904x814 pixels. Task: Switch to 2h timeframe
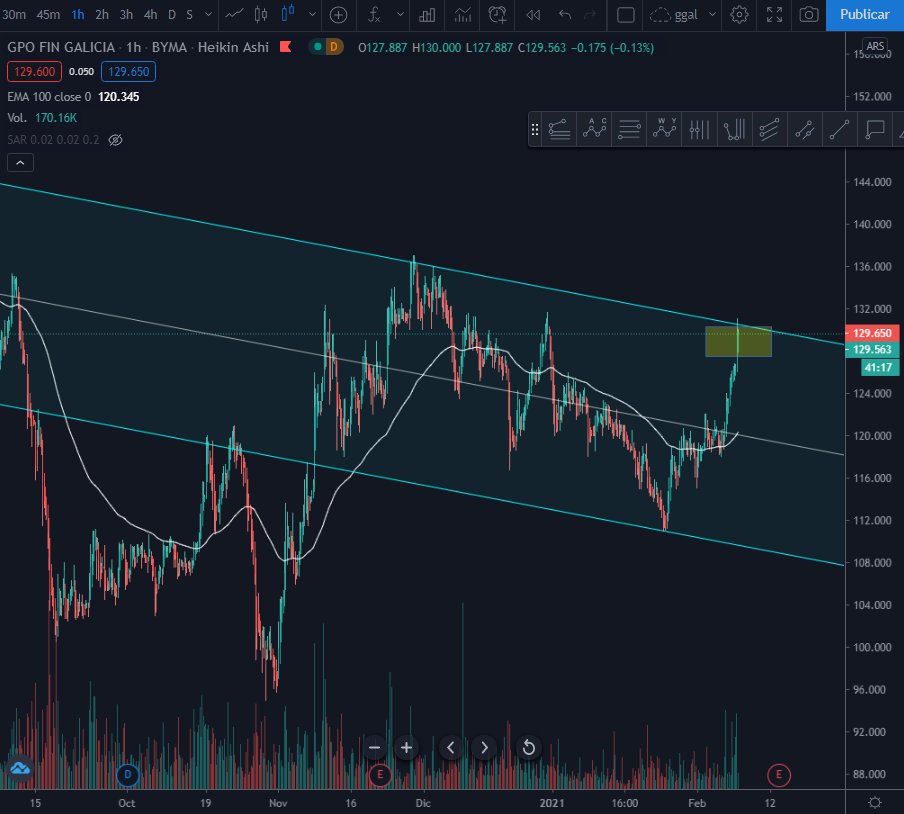(x=101, y=14)
